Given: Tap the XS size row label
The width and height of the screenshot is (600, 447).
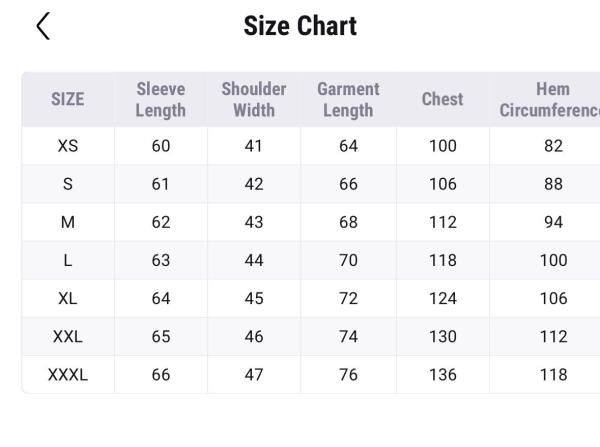Looking at the screenshot, I should pyautogui.click(x=68, y=146).
